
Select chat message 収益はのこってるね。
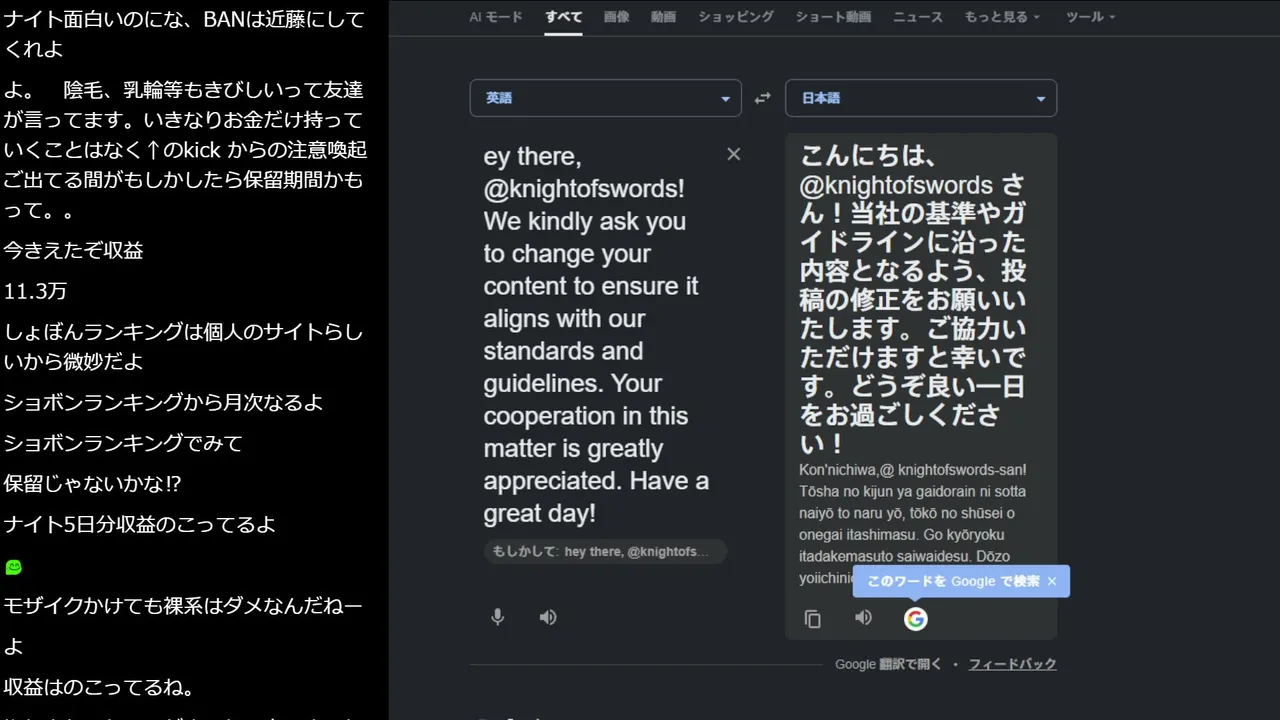click(x=99, y=687)
